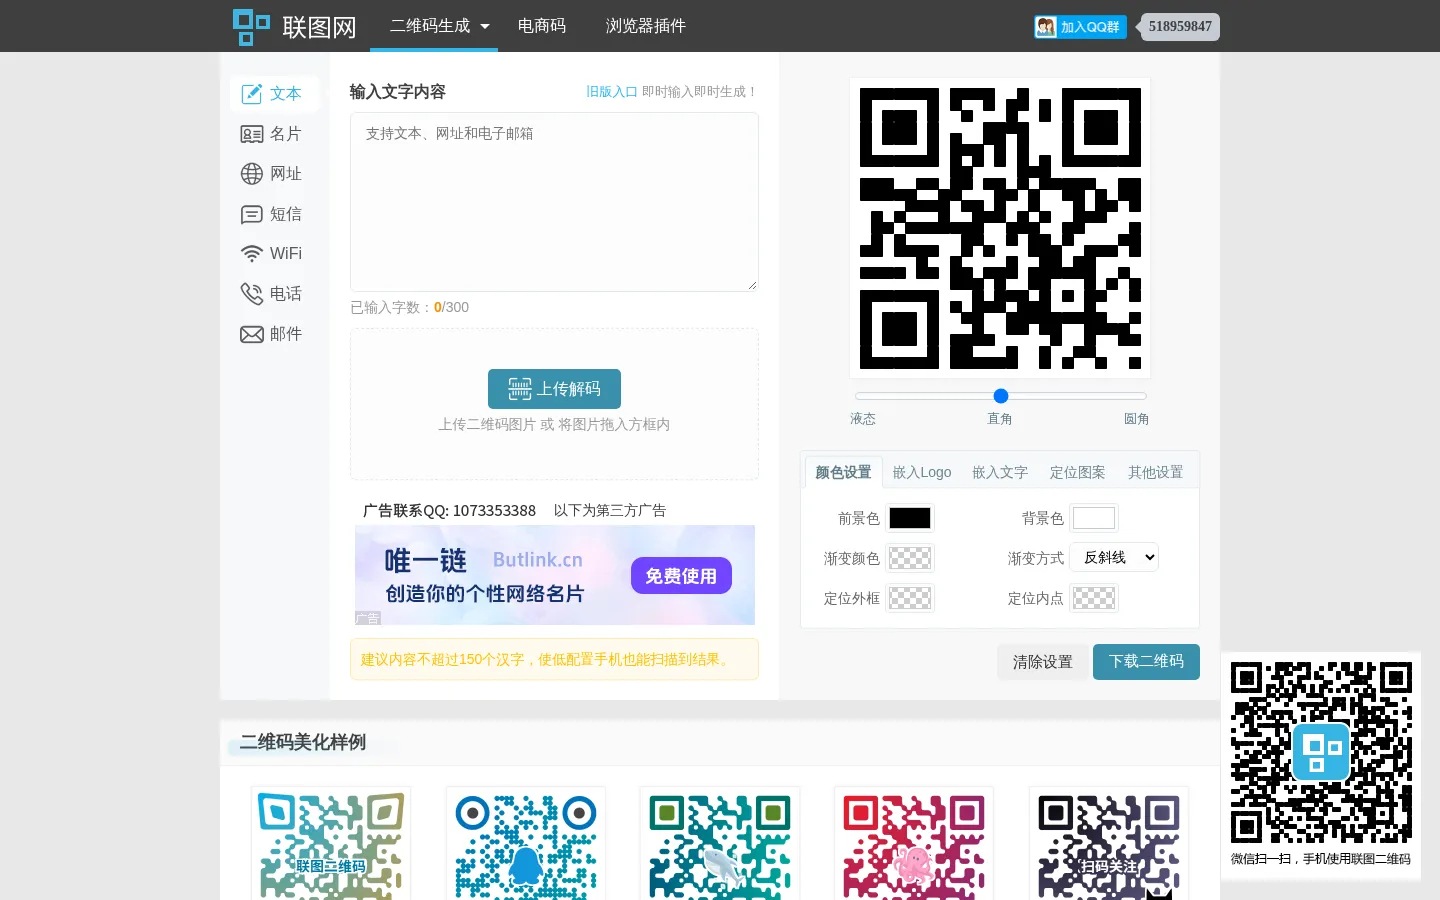
Task: Open the penguin sample QR thumbnail
Action: click(526, 844)
